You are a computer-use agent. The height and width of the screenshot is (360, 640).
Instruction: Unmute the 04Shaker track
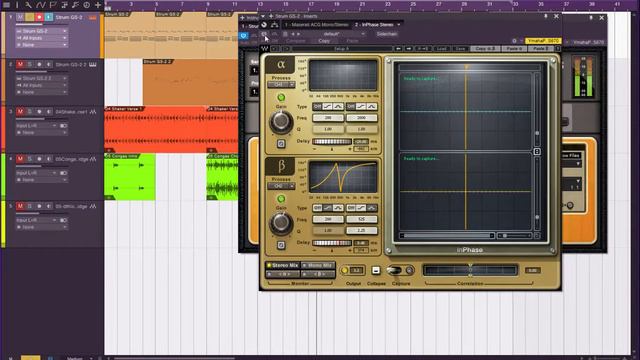pos(20,111)
